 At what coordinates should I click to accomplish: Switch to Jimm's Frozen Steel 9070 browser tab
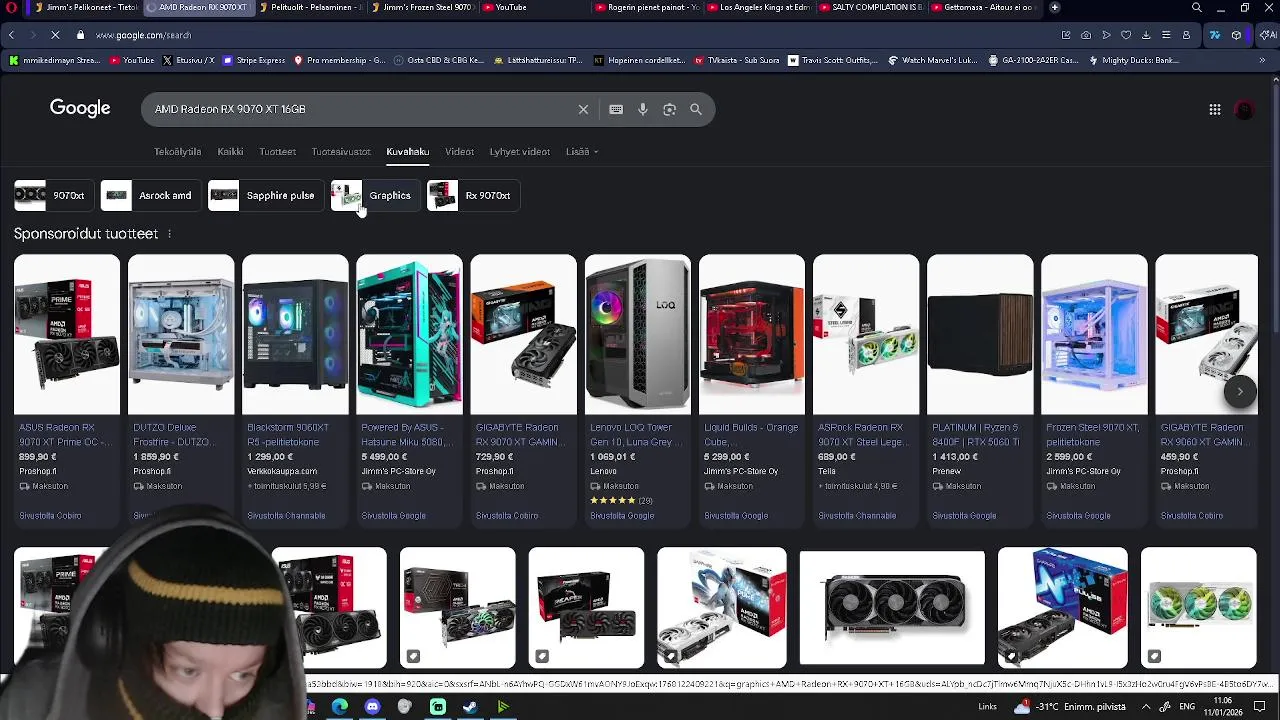[x=425, y=7]
